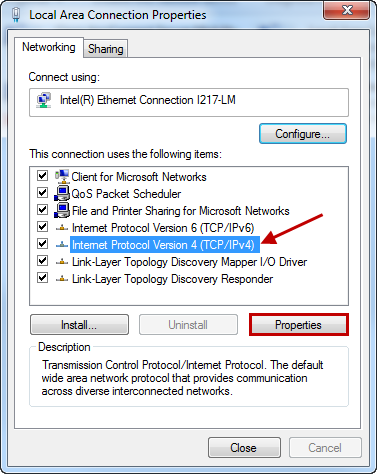
Task: Click the TCP/IPv6 protocol icon
Action: pos(62,228)
